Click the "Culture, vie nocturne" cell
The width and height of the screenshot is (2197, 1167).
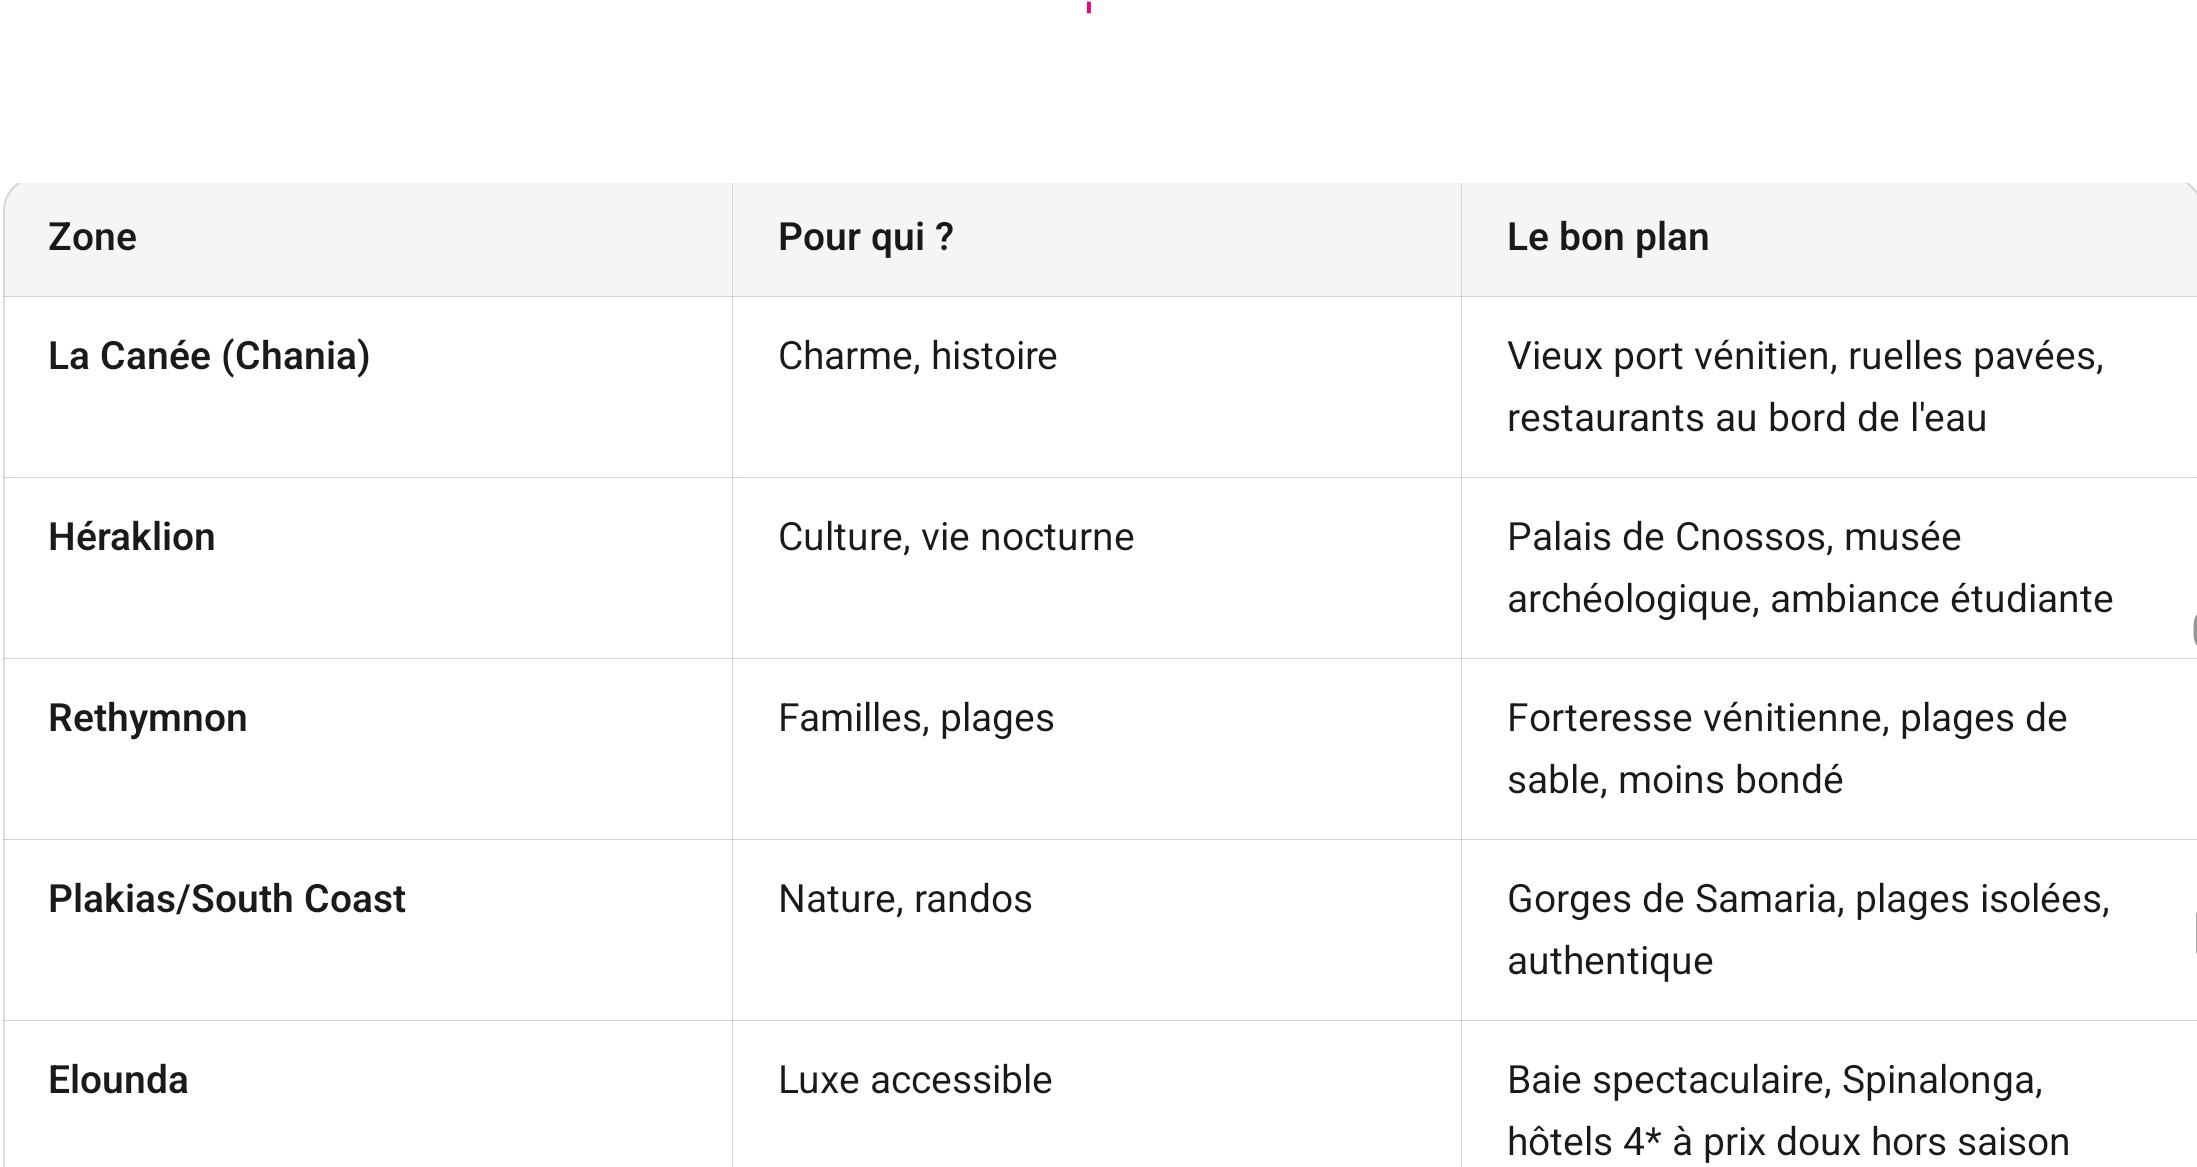tap(955, 538)
